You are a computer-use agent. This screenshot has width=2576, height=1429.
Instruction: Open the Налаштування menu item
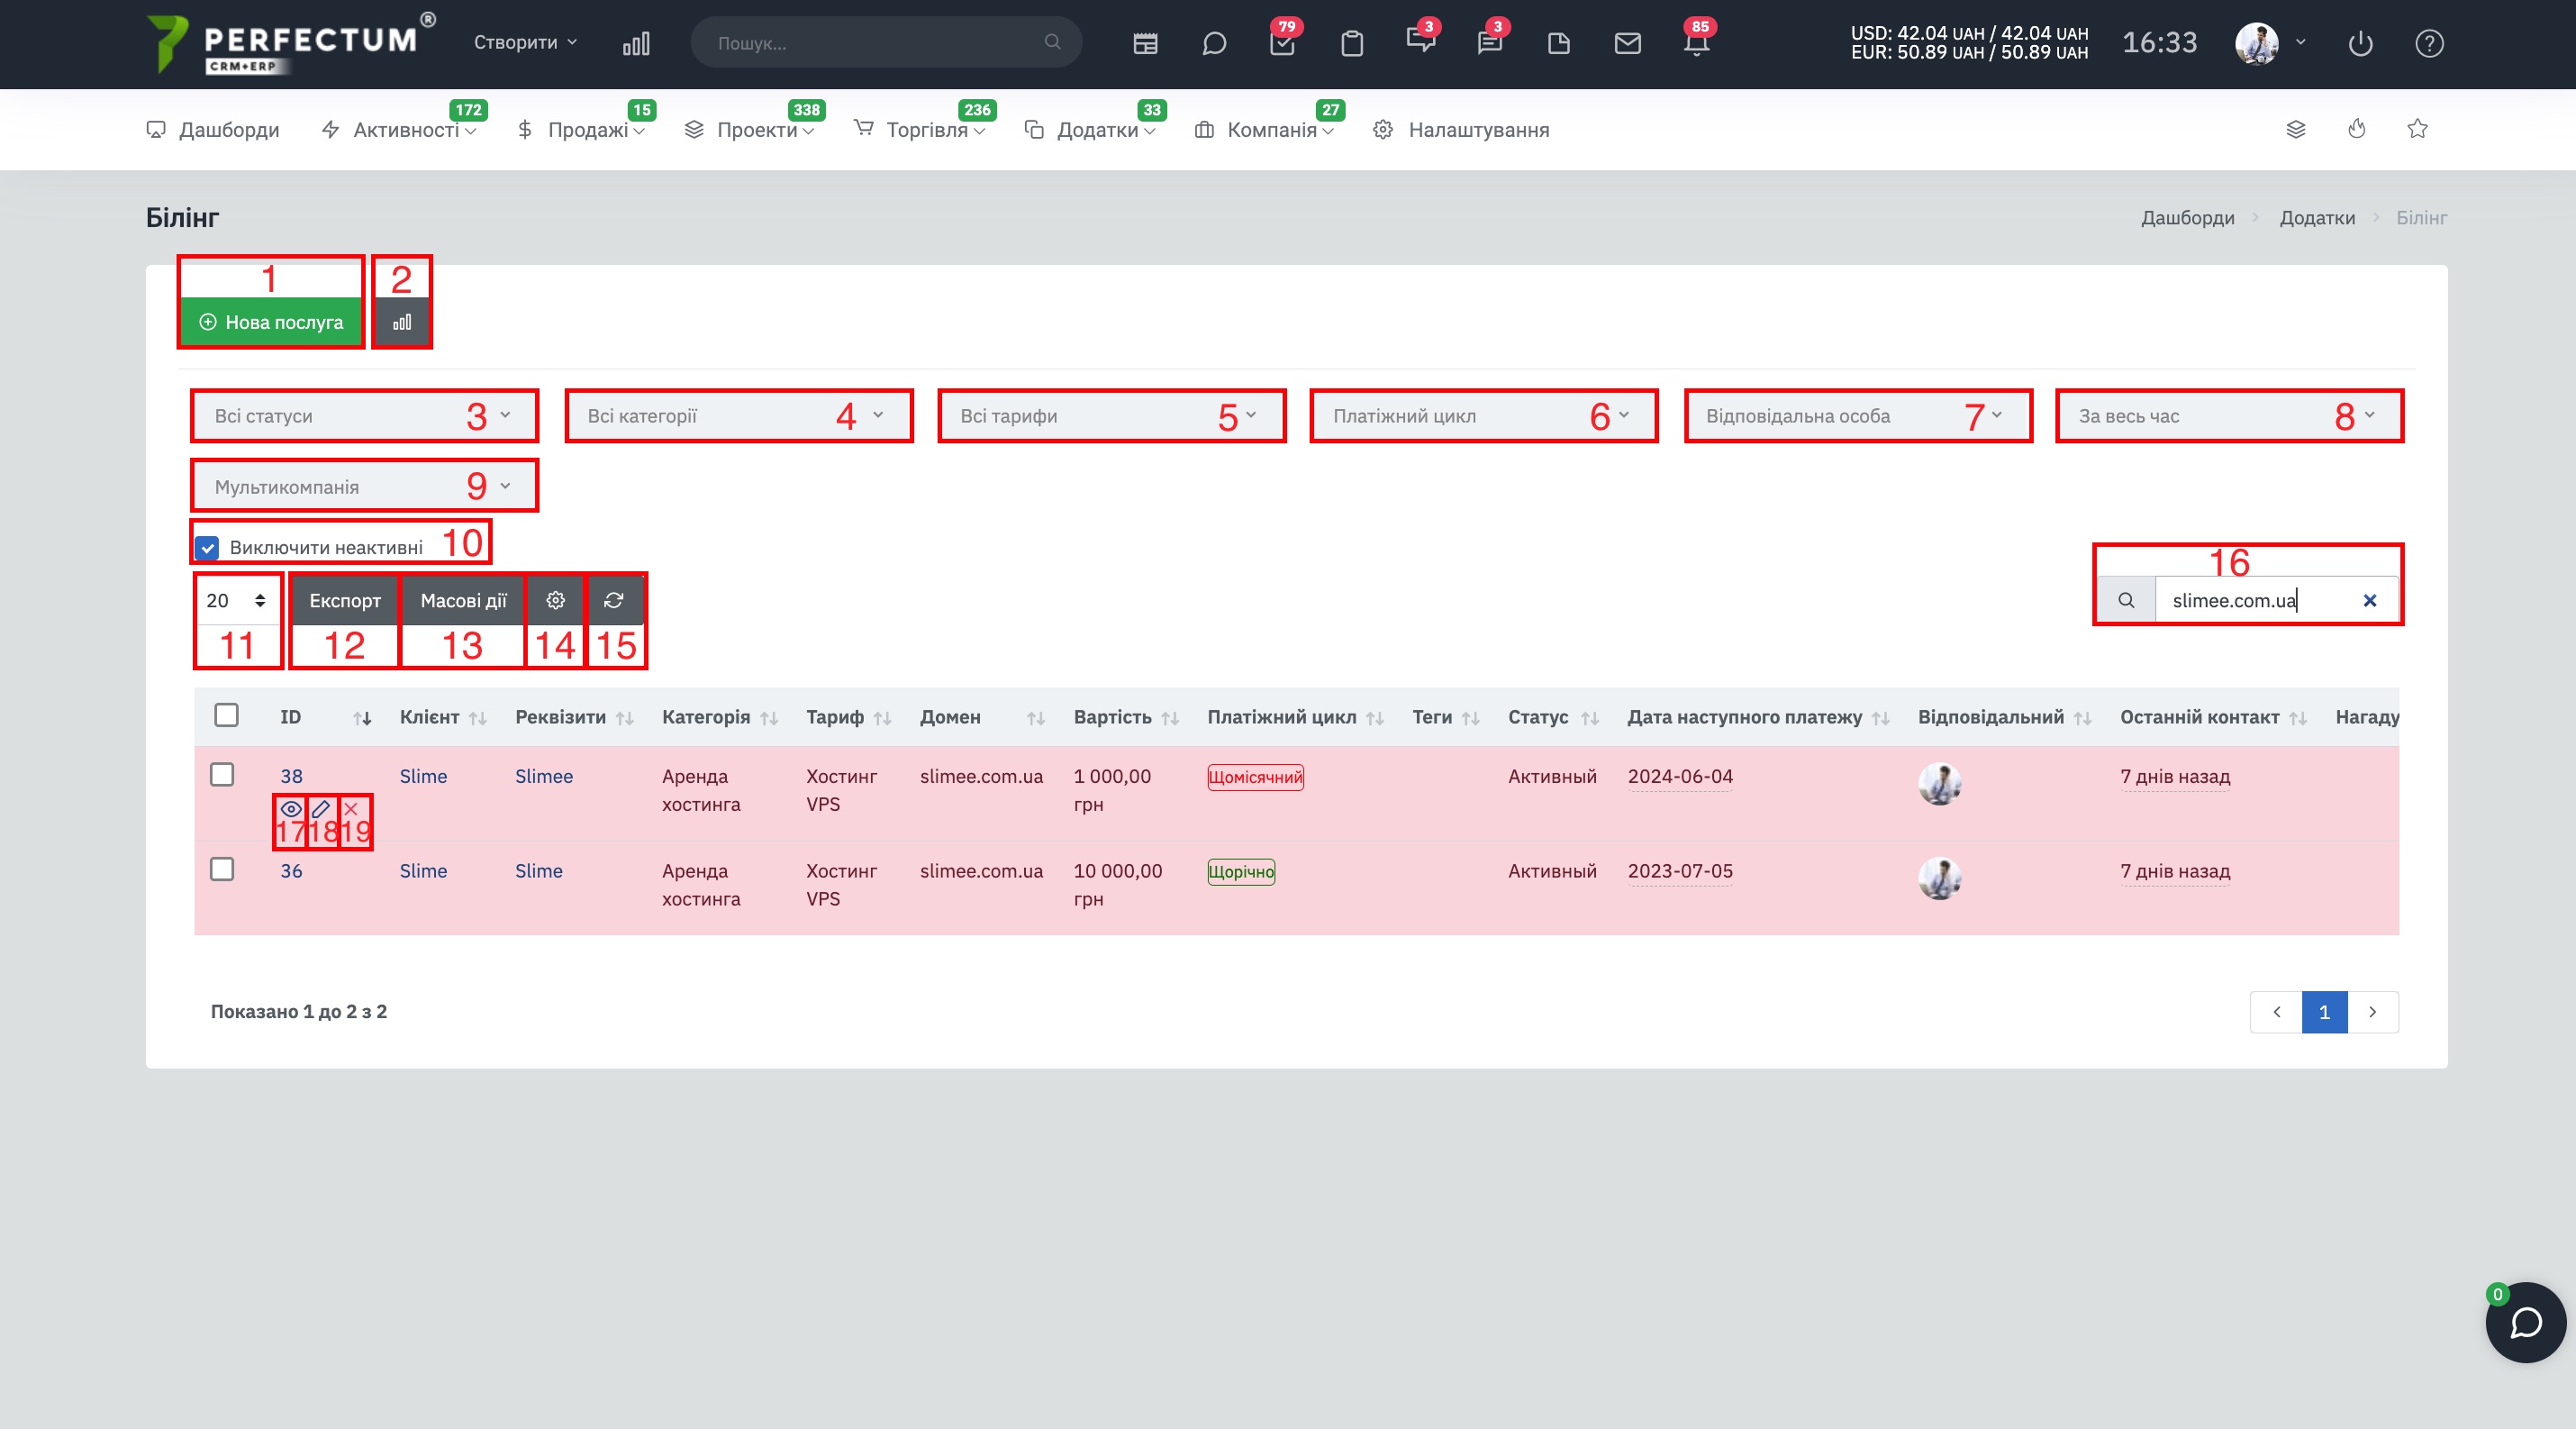pyautogui.click(x=1461, y=130)
